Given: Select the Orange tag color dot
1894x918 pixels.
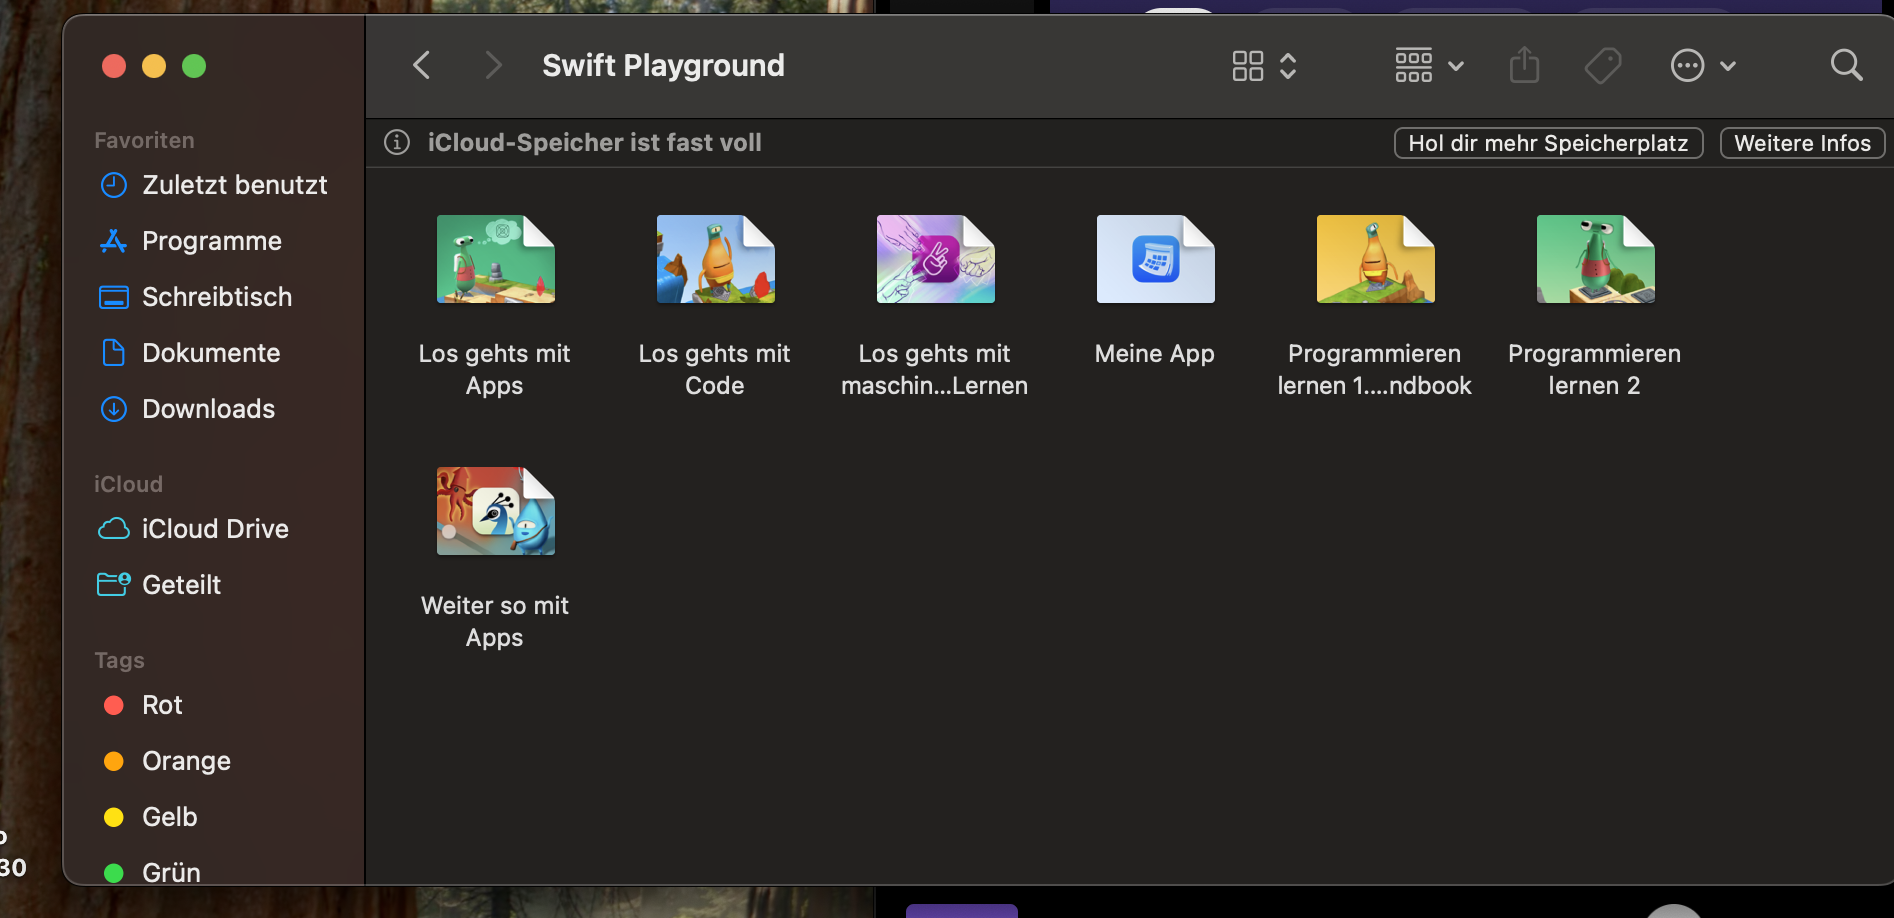Looking at the screenshot, I should pos(114,762).
